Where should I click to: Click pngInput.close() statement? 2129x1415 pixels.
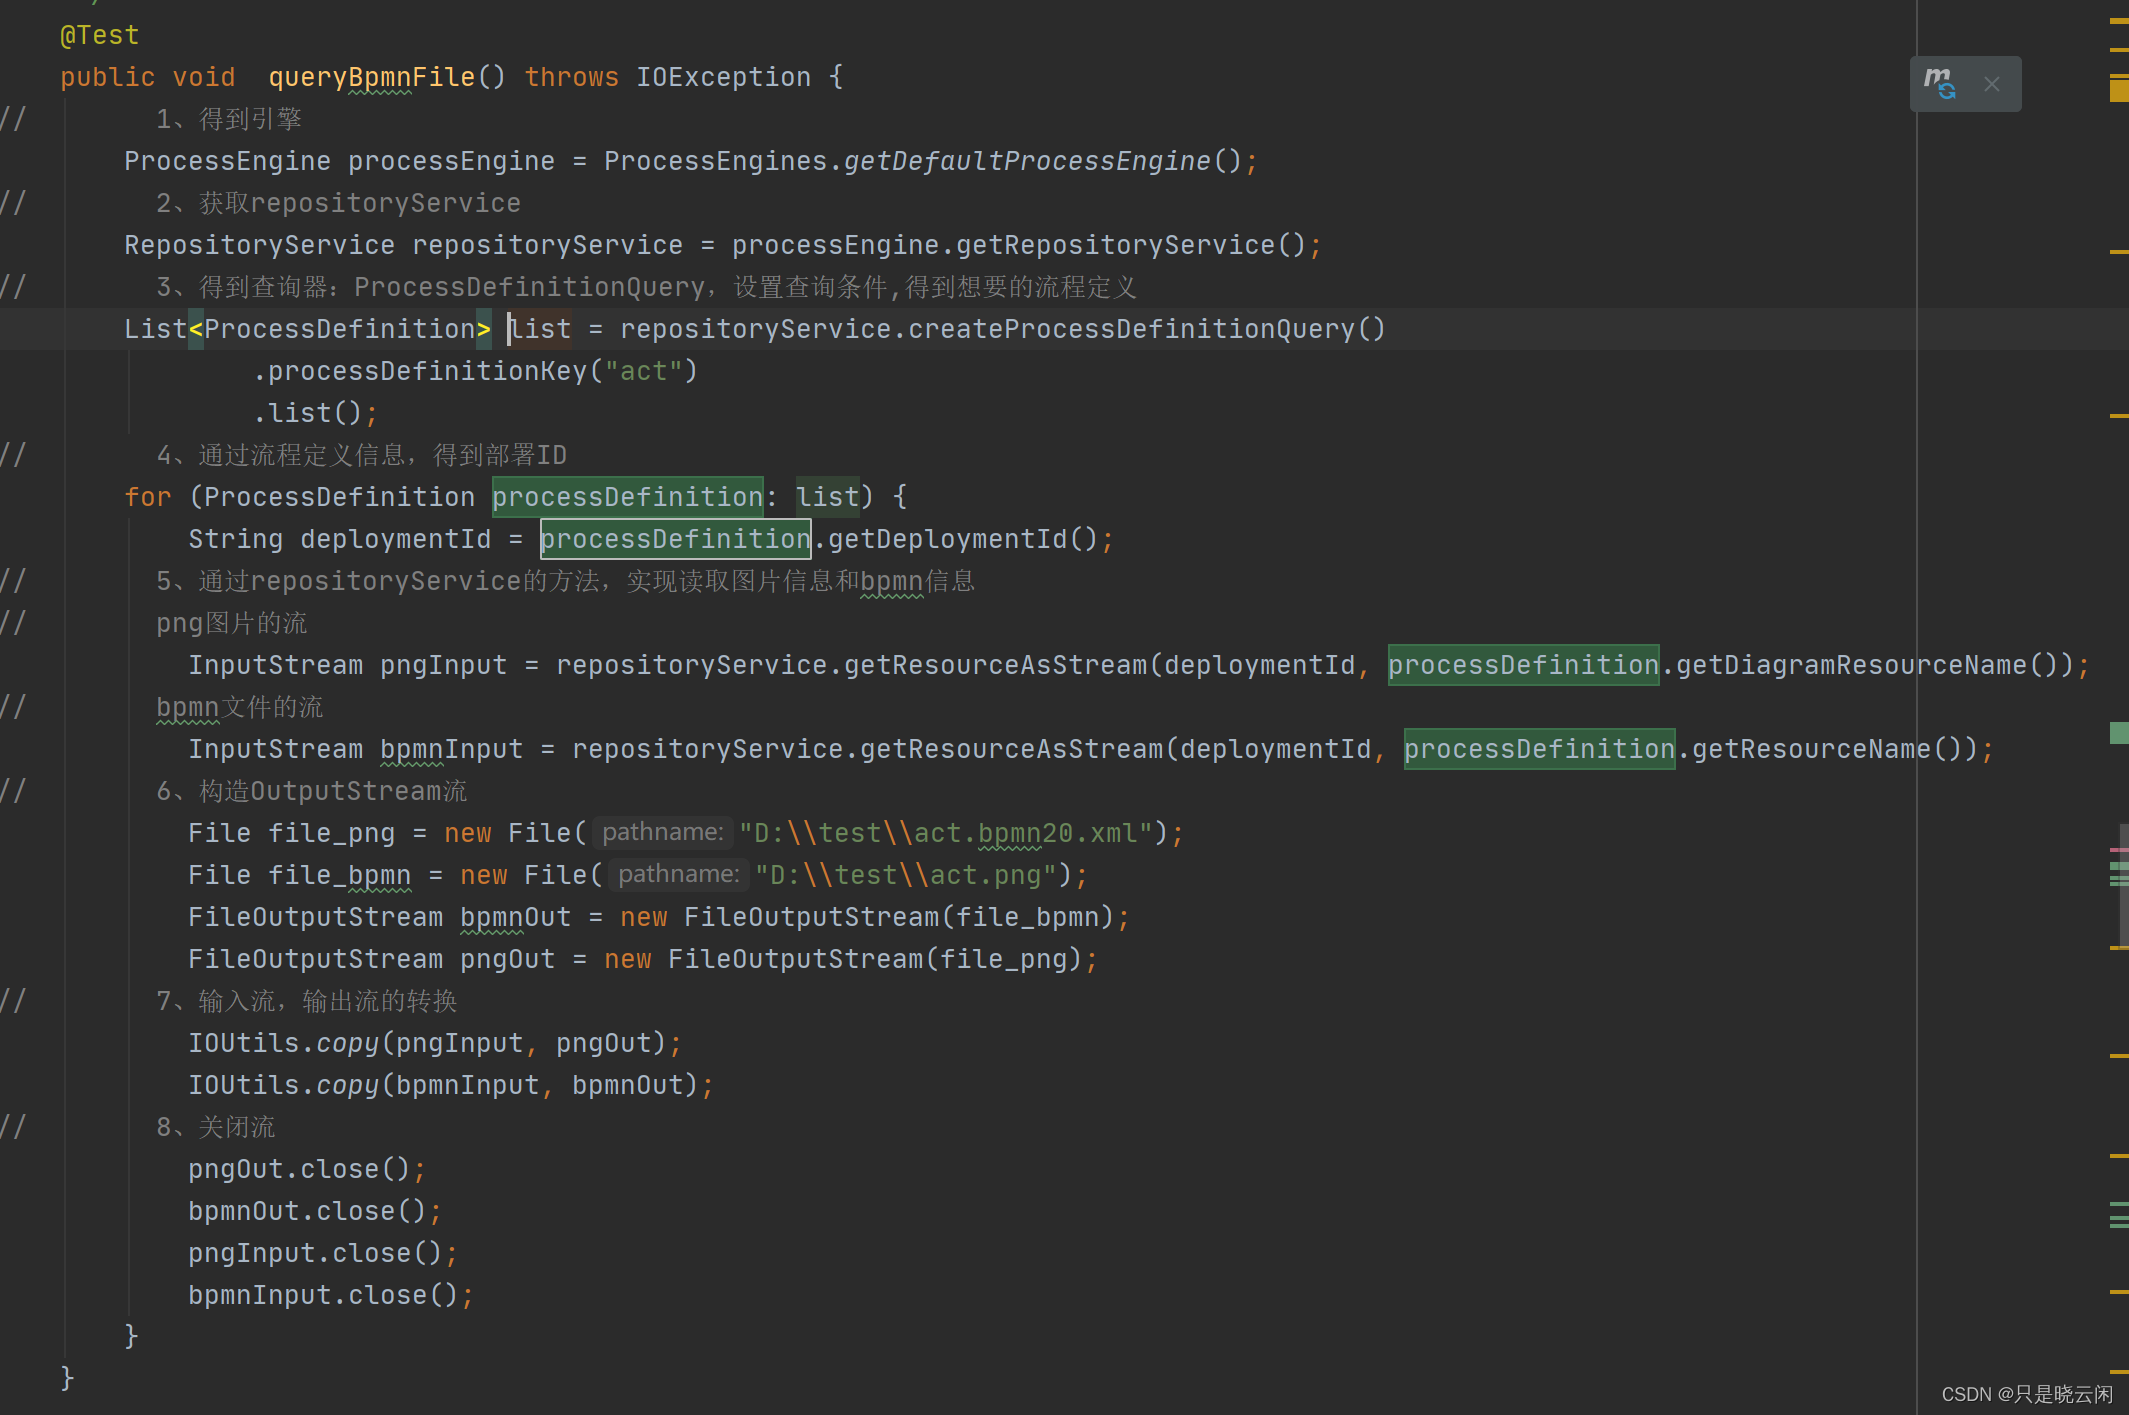pos(323,1253)
